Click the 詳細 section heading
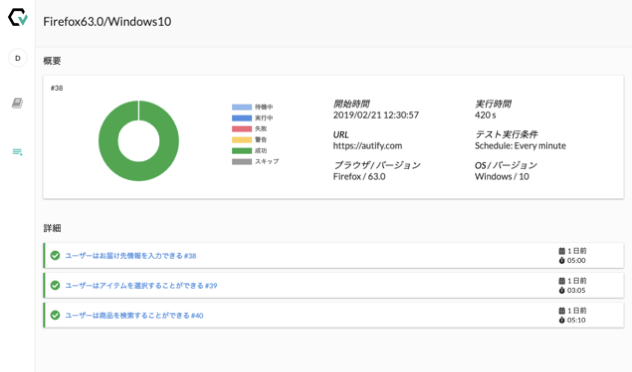The height and width of the screenshot is (372, 632). click(52, 228)
